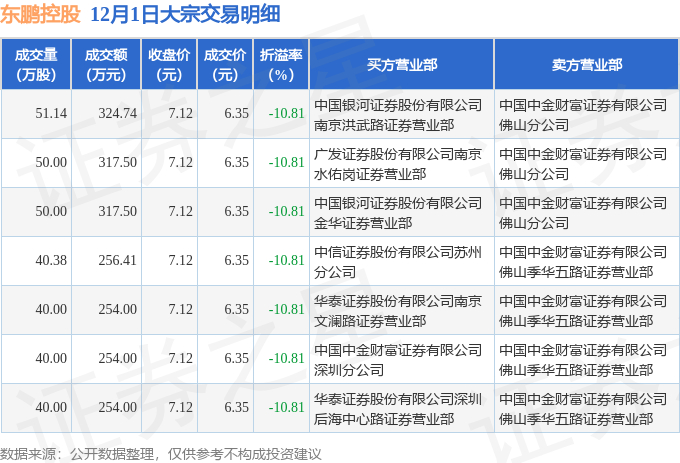Click '254.00' in the 深圳分公司 buyer row
Image resolution: width=680 pixels, height=463 pixels.
118,359
